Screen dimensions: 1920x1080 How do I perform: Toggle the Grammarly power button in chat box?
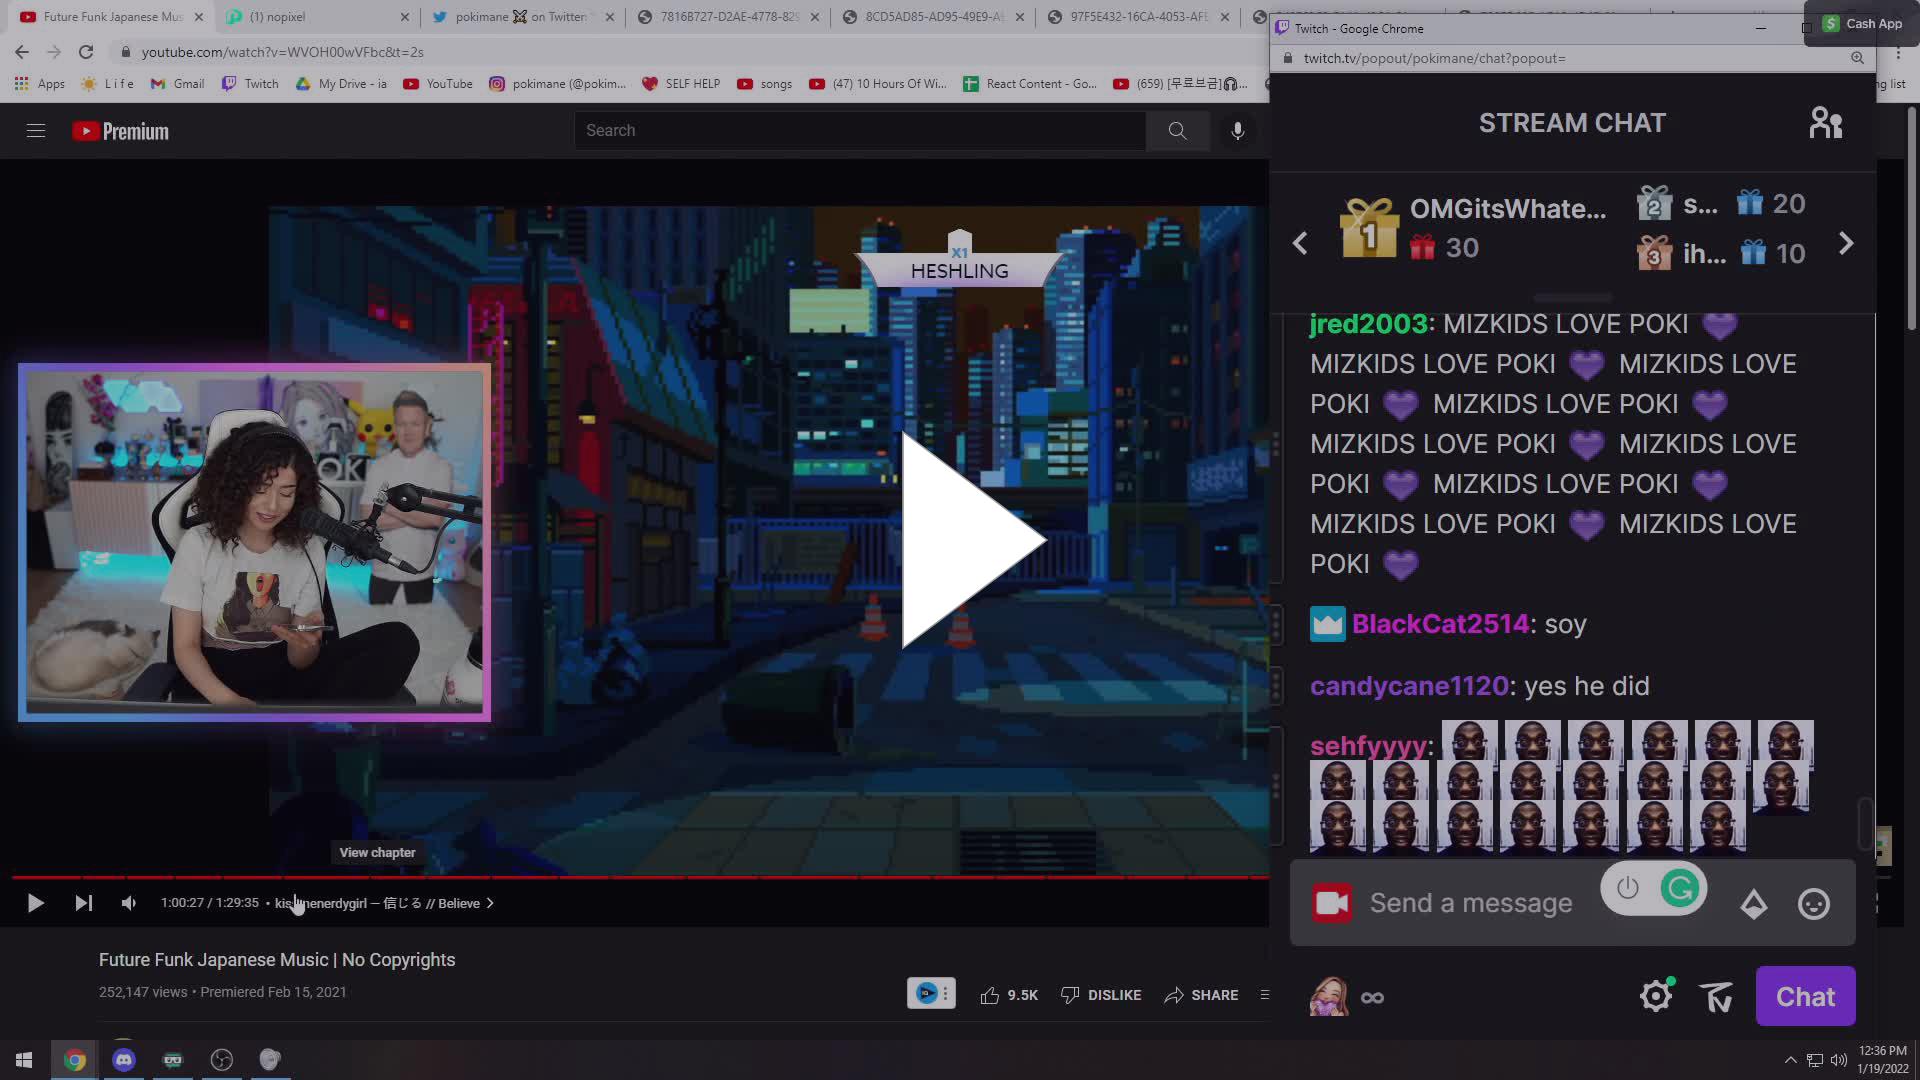click(1627, 888)
